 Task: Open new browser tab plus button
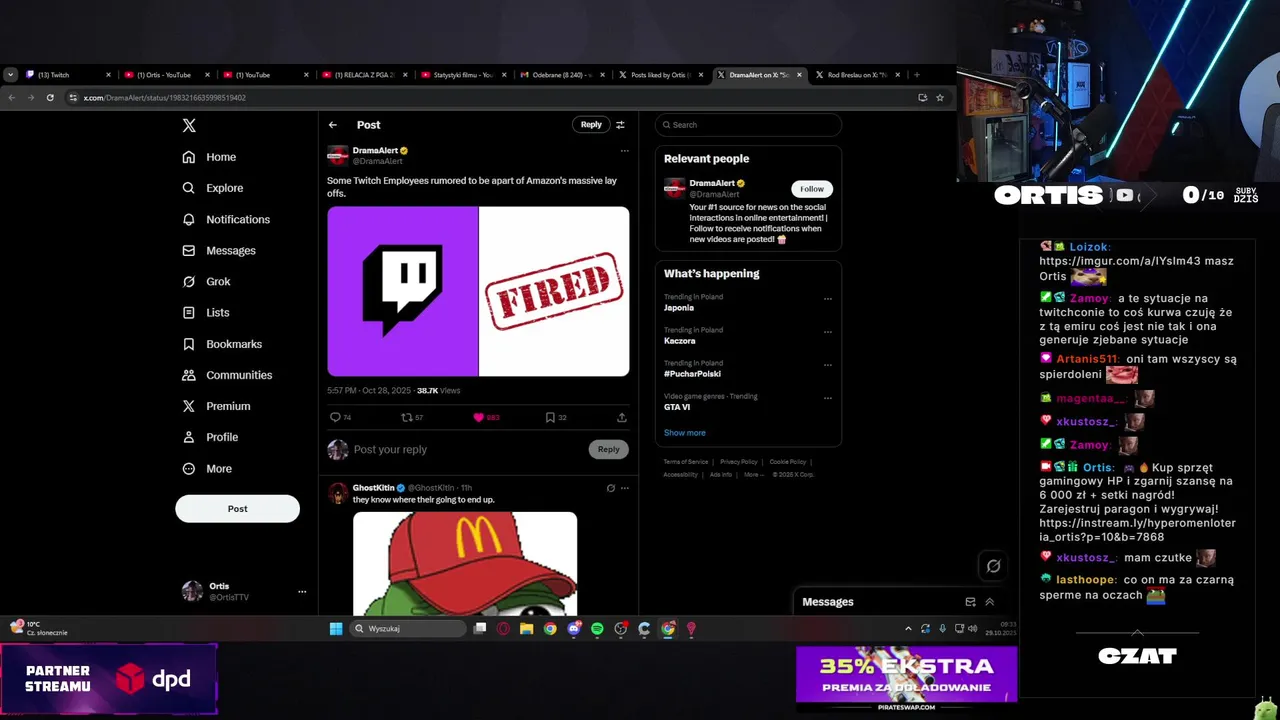(917, 75)
